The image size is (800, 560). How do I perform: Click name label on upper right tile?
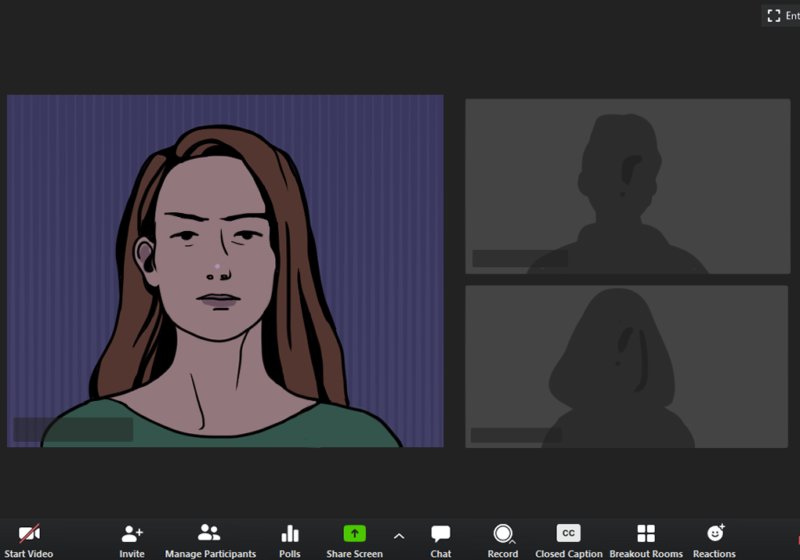pos(519,258)
